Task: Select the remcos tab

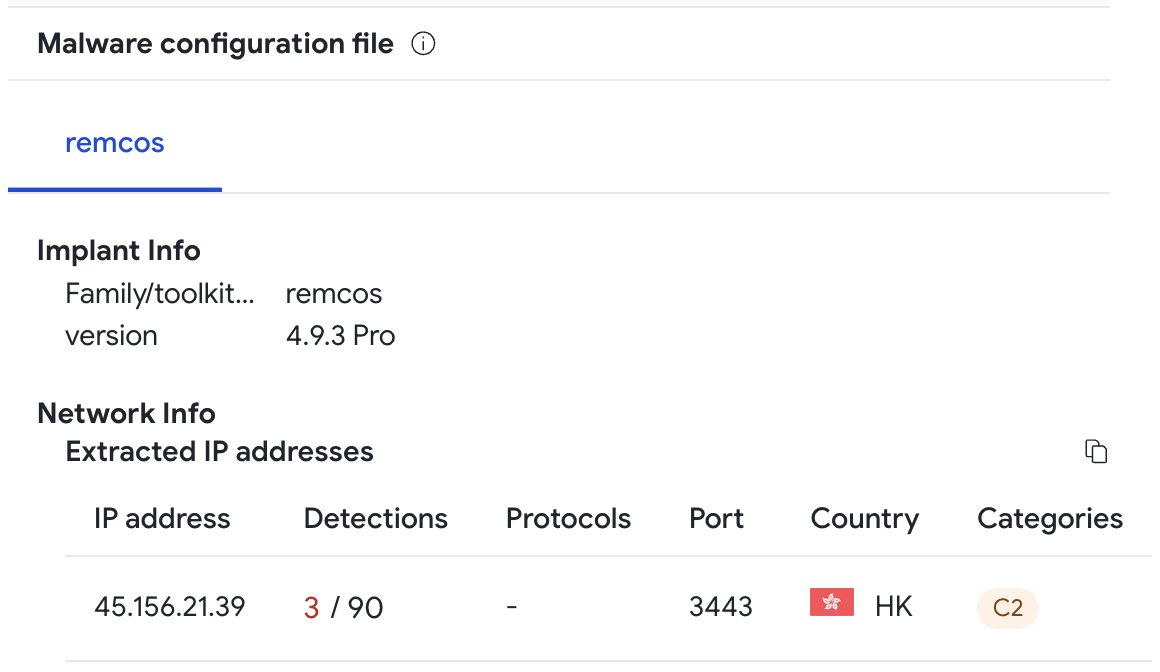Action: pos(115,143)
